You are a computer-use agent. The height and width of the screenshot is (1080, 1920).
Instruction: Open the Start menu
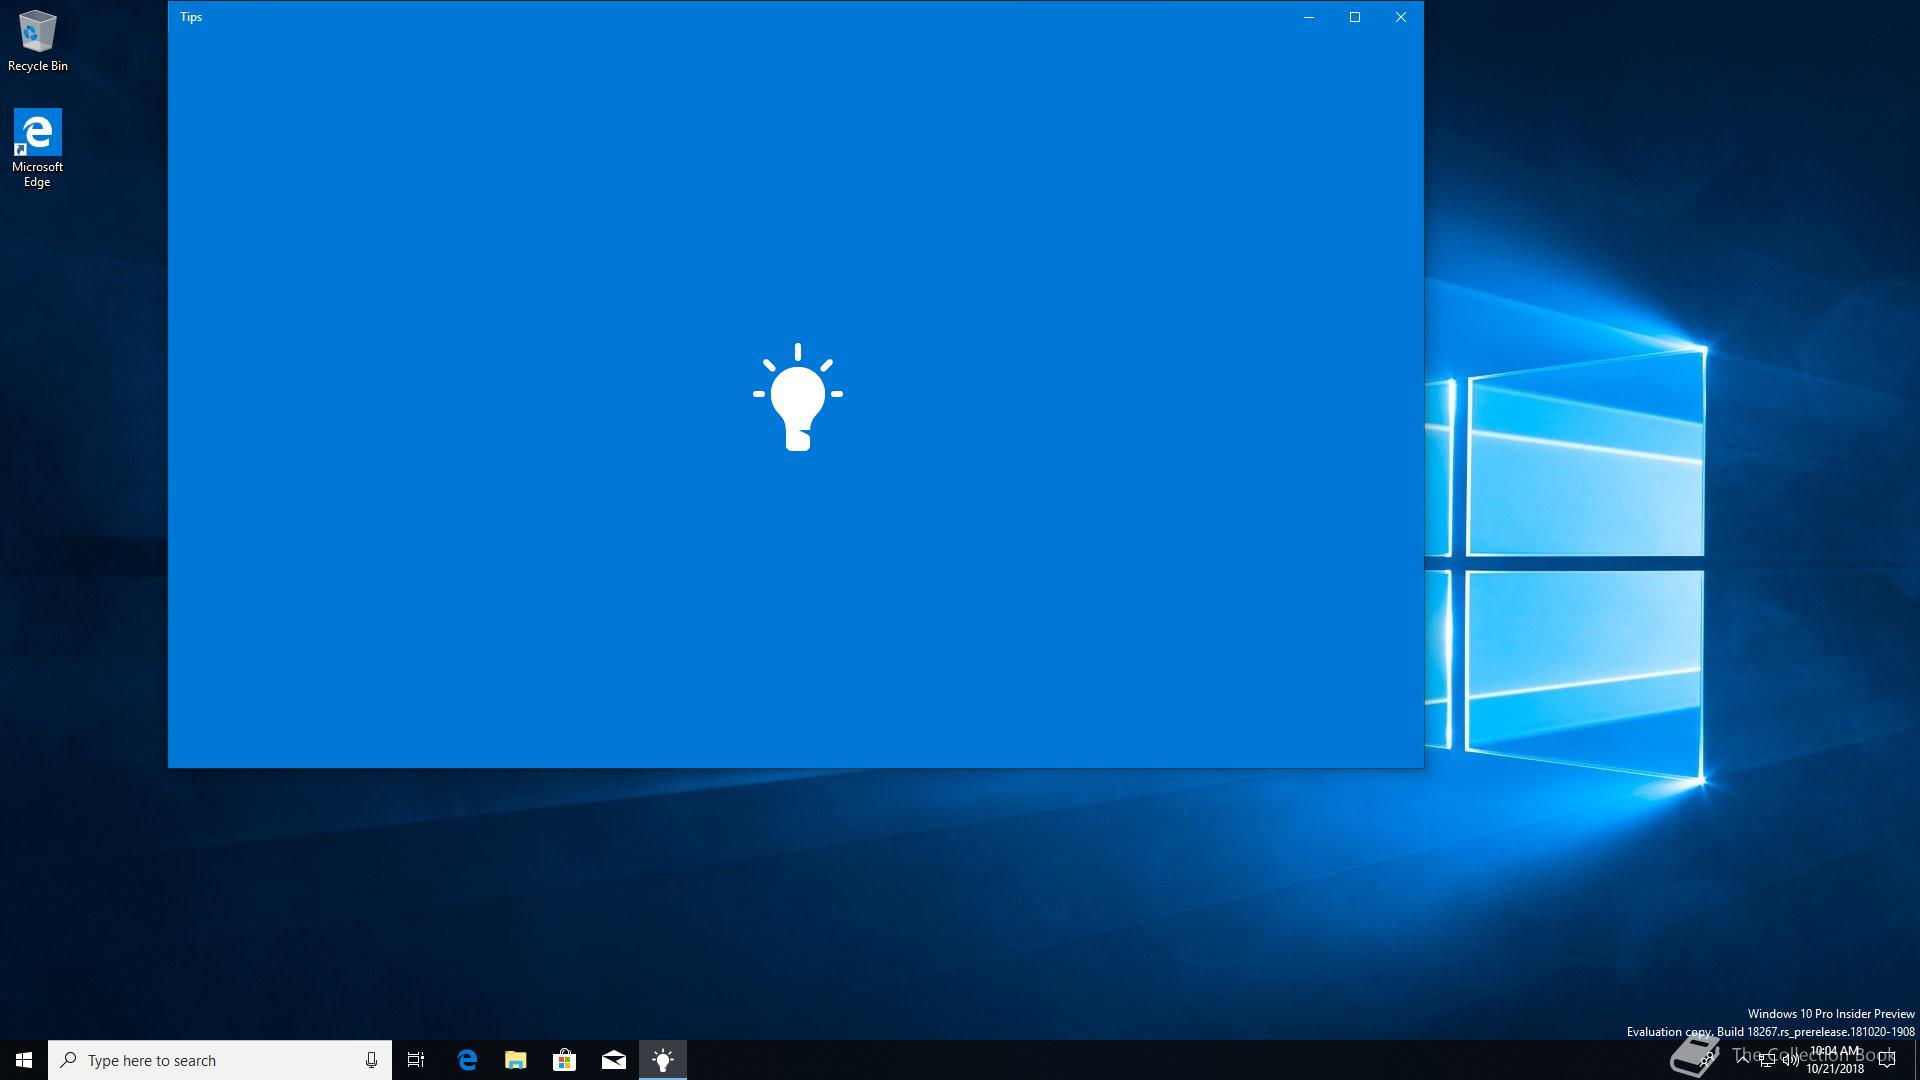24,1060
